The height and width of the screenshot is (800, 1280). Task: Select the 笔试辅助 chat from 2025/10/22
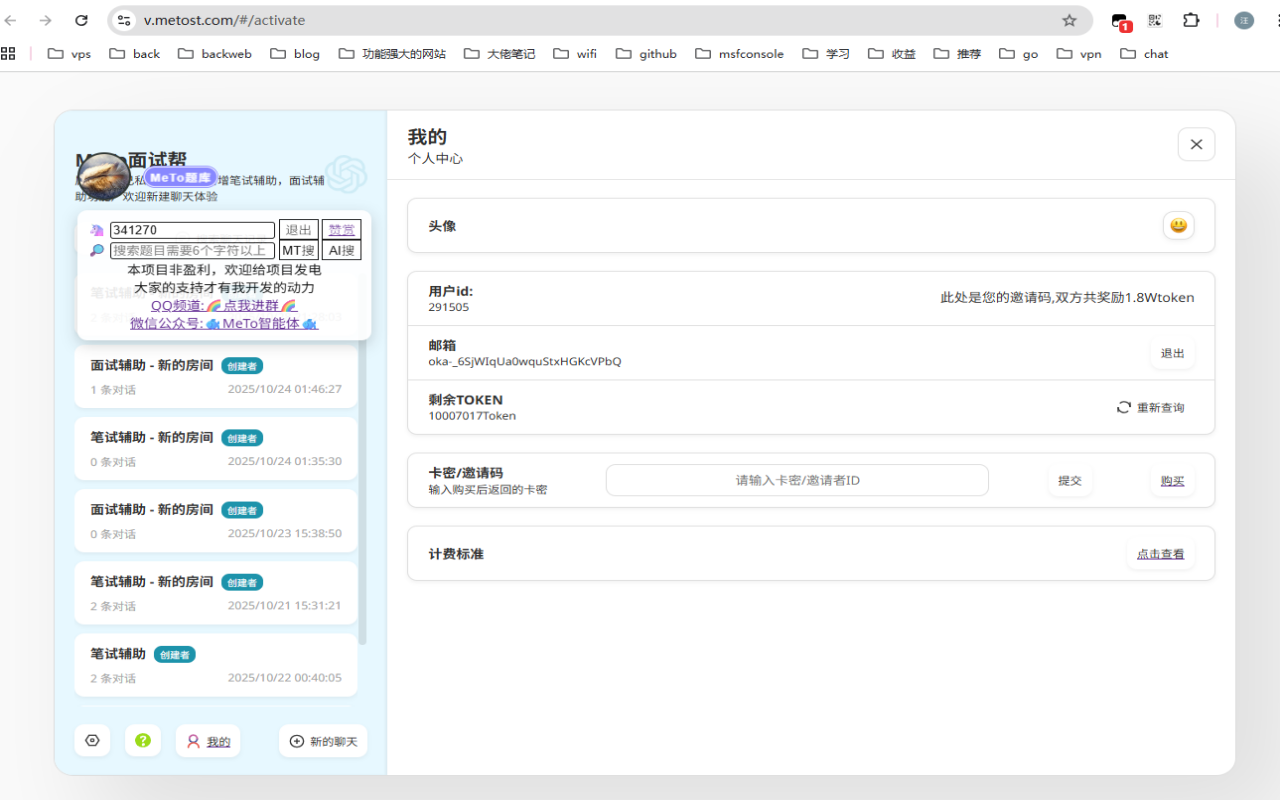pyautogui.click(x=216, y=665)
